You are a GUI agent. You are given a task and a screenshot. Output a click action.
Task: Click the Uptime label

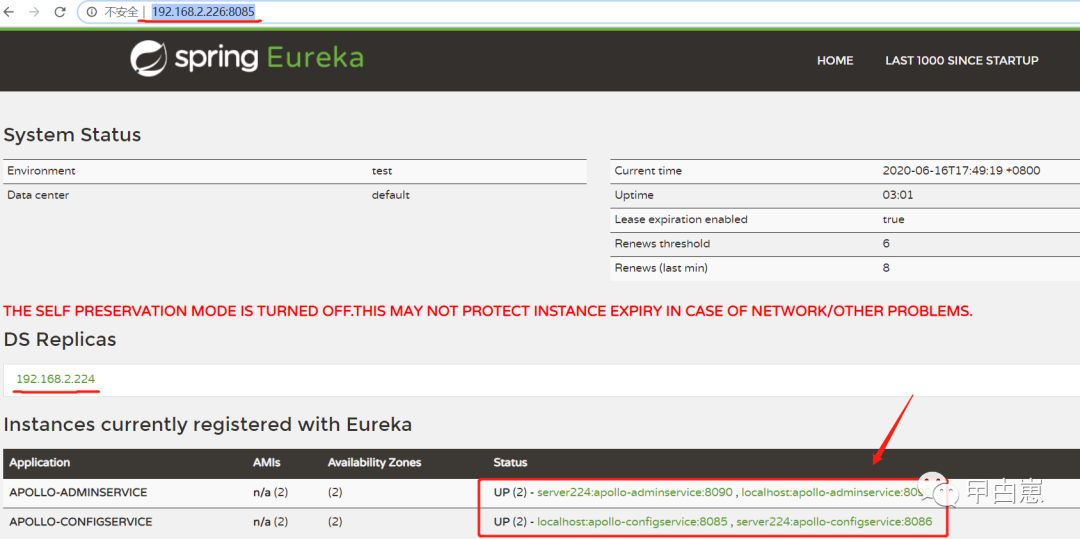point(634,195)
